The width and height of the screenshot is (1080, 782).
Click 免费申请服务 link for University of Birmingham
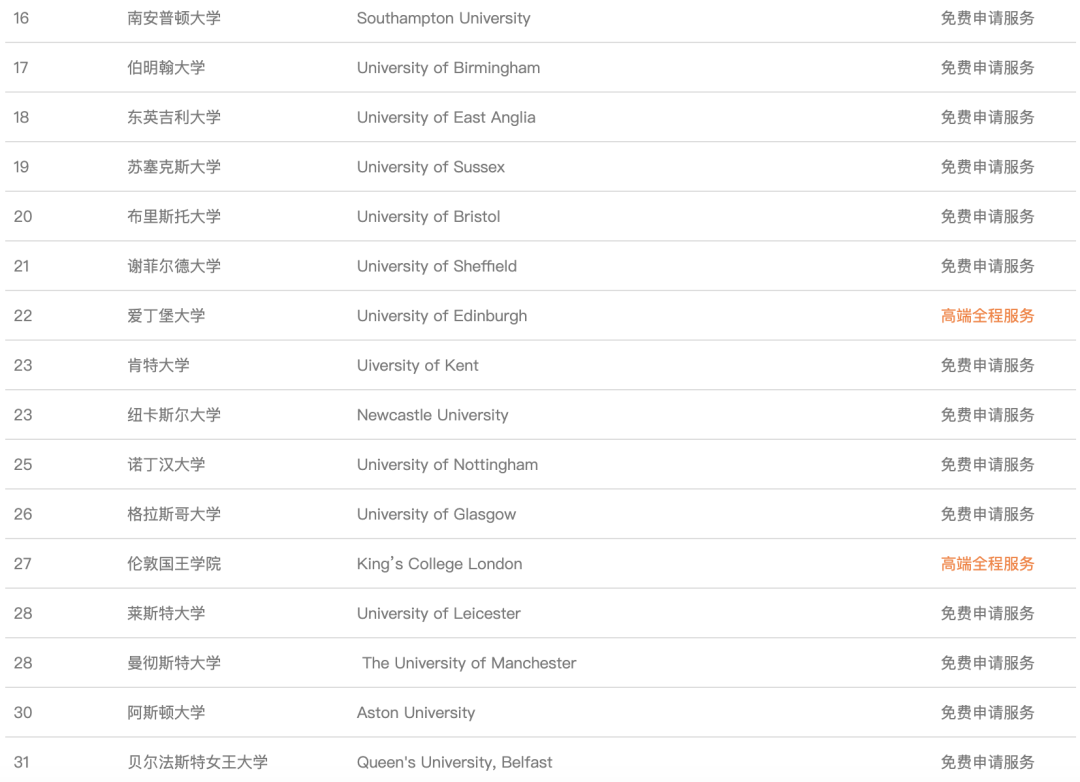pyautogui.click(x=987, y=68)
